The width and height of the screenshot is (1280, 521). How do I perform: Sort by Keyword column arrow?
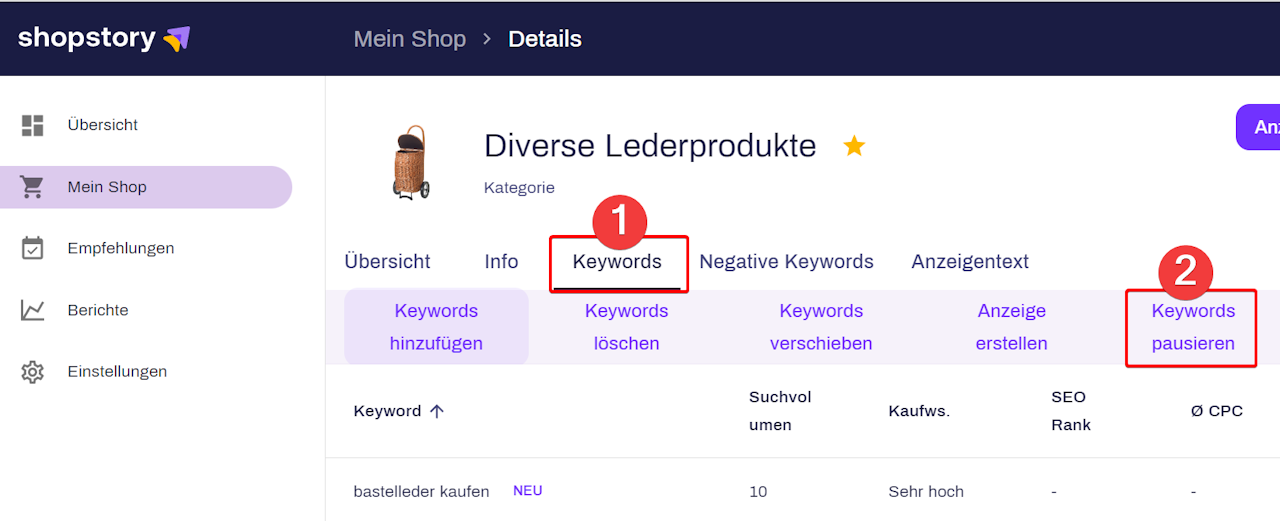tap(437, 411)
